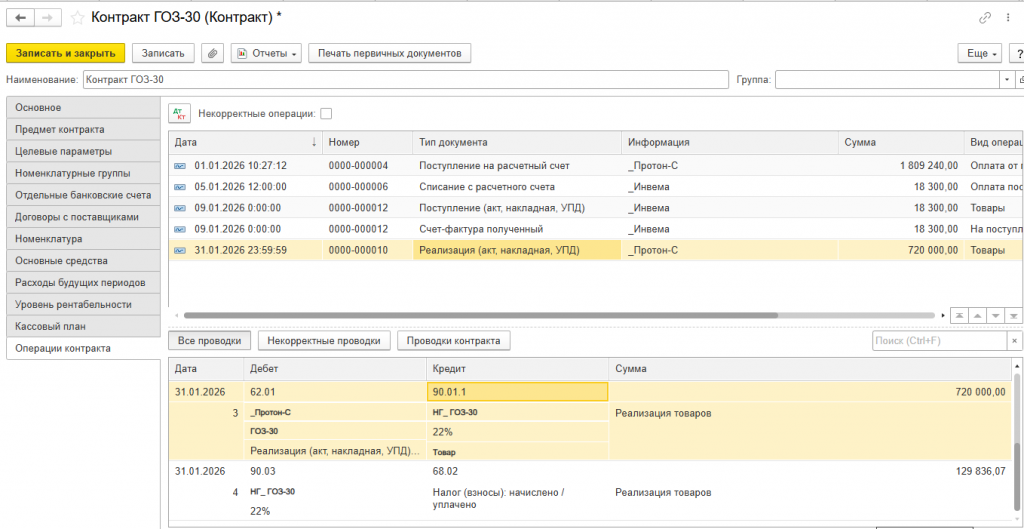1024x529 pixels.
Task: Open the Группа dropdown arrow
Action: tap(1006, 80)
